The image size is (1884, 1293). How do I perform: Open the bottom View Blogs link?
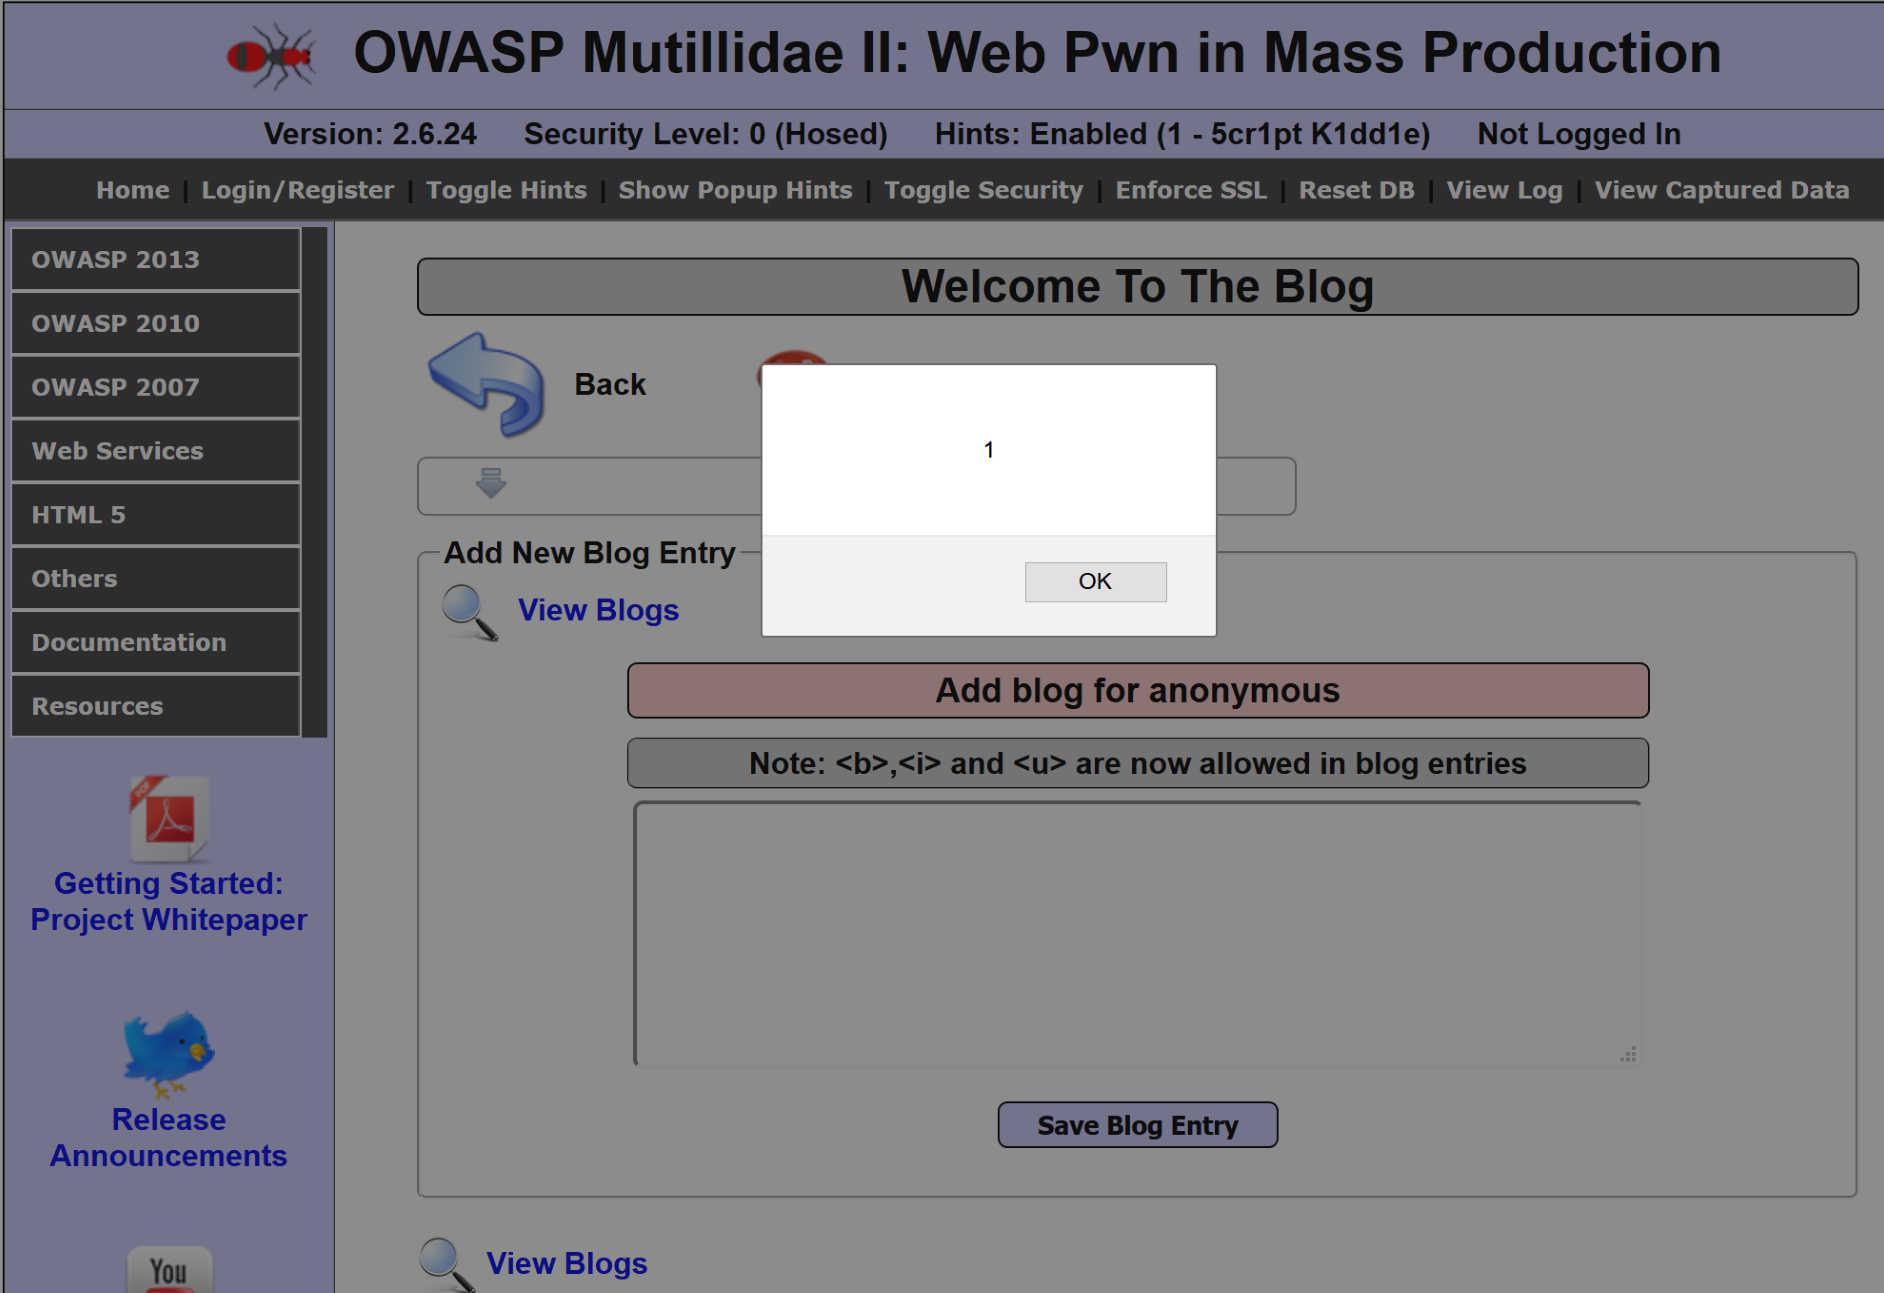pyautogui.click(x=567, y=1263)
